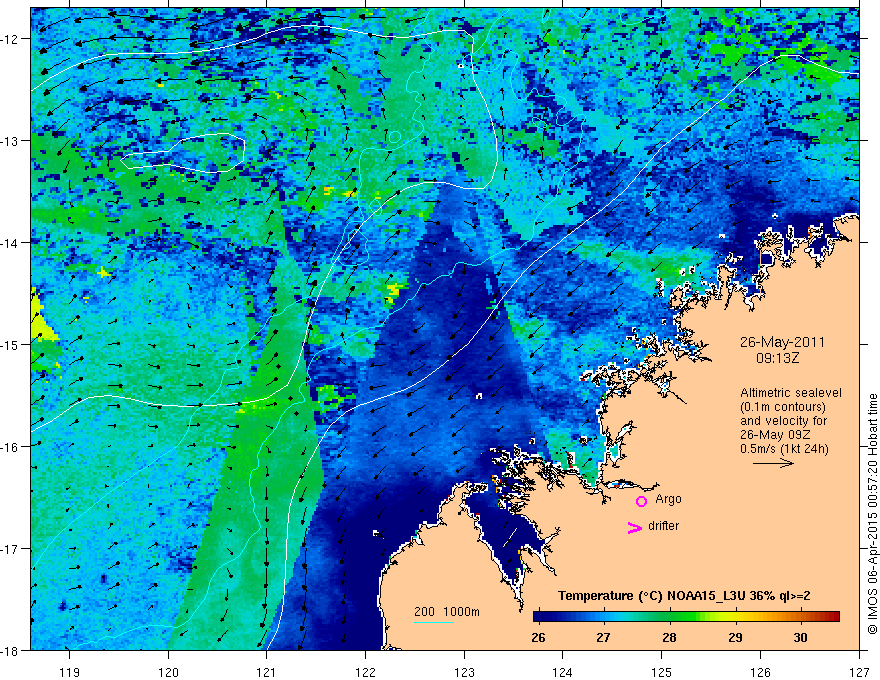Viewport: 880px width, 680px height.
Task: Click the 'drifter' legend label
Action: click(663, 526)
